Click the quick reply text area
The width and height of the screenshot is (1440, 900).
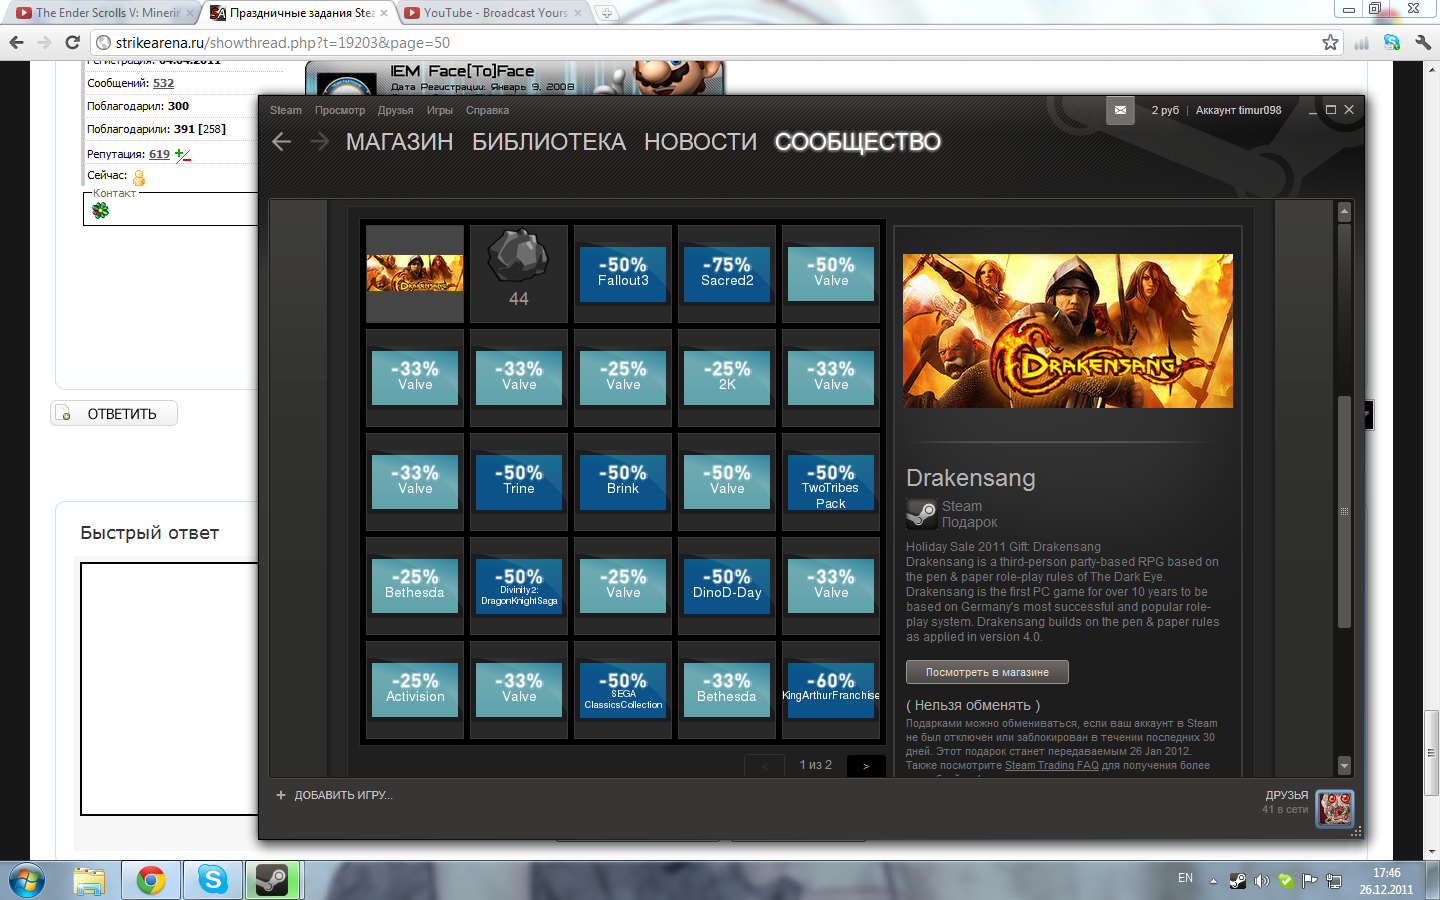coord(169,689)
